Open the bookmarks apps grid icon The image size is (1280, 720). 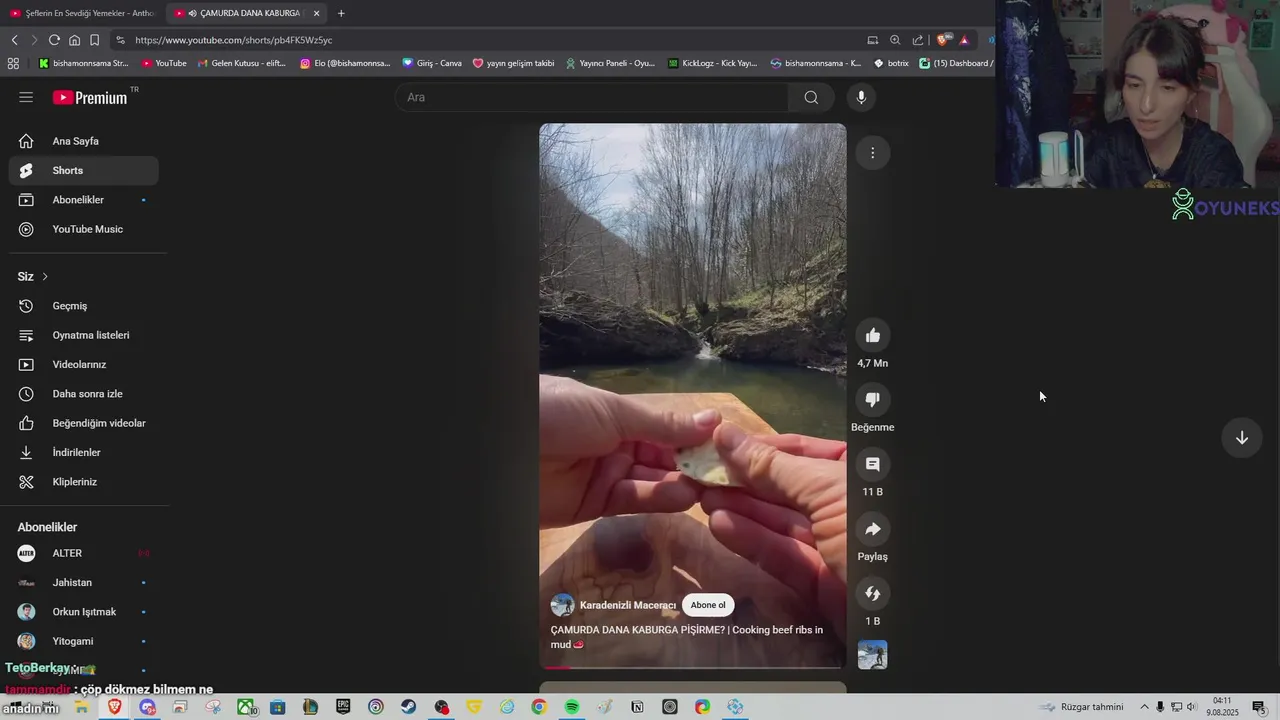click(x=13, y=63)
